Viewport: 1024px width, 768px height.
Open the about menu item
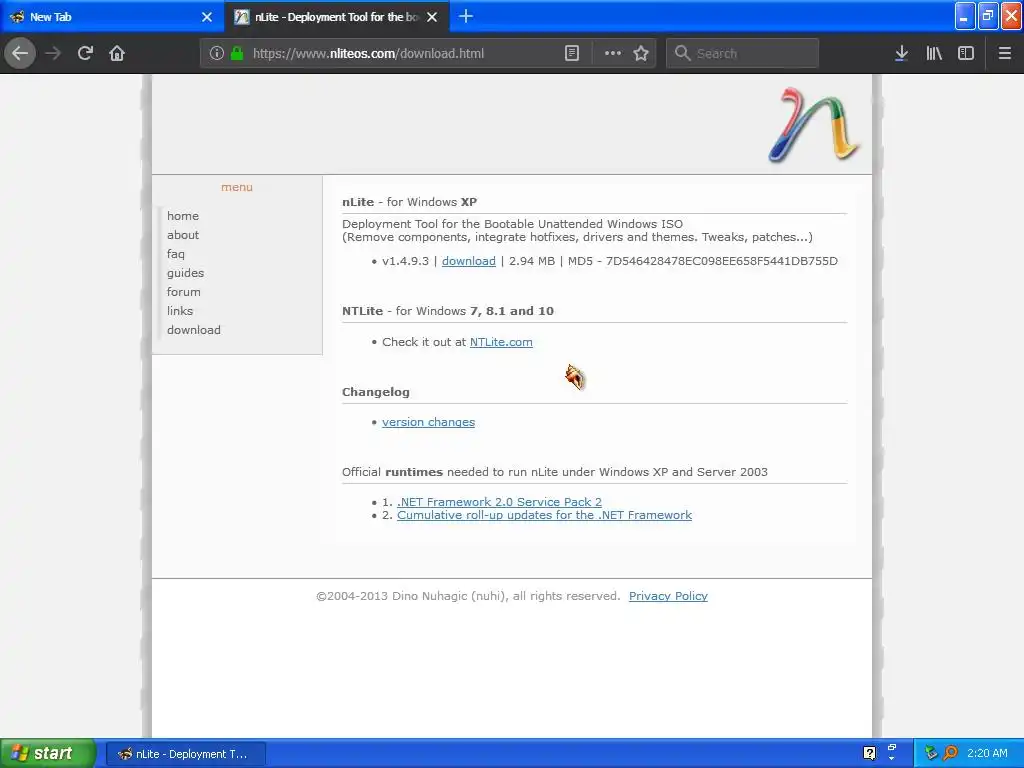point(183,235)
